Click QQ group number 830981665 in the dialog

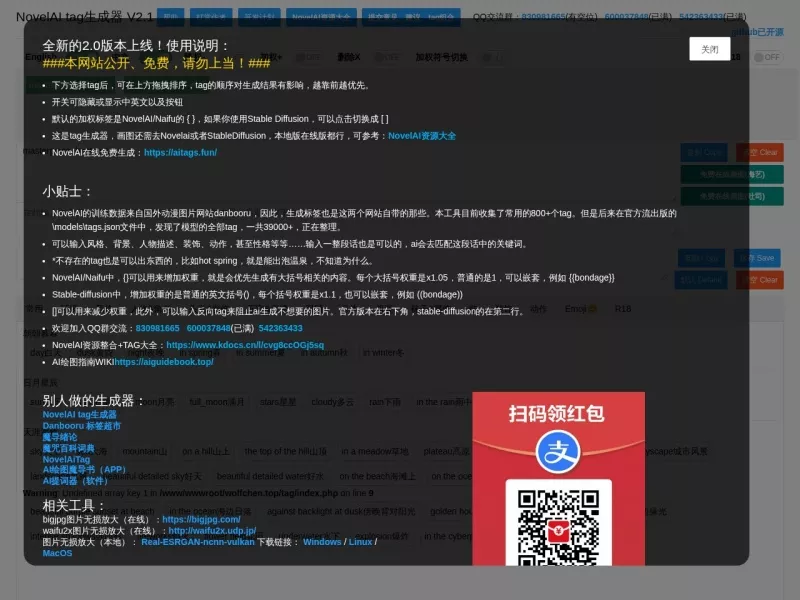click(x=157, y=328)
